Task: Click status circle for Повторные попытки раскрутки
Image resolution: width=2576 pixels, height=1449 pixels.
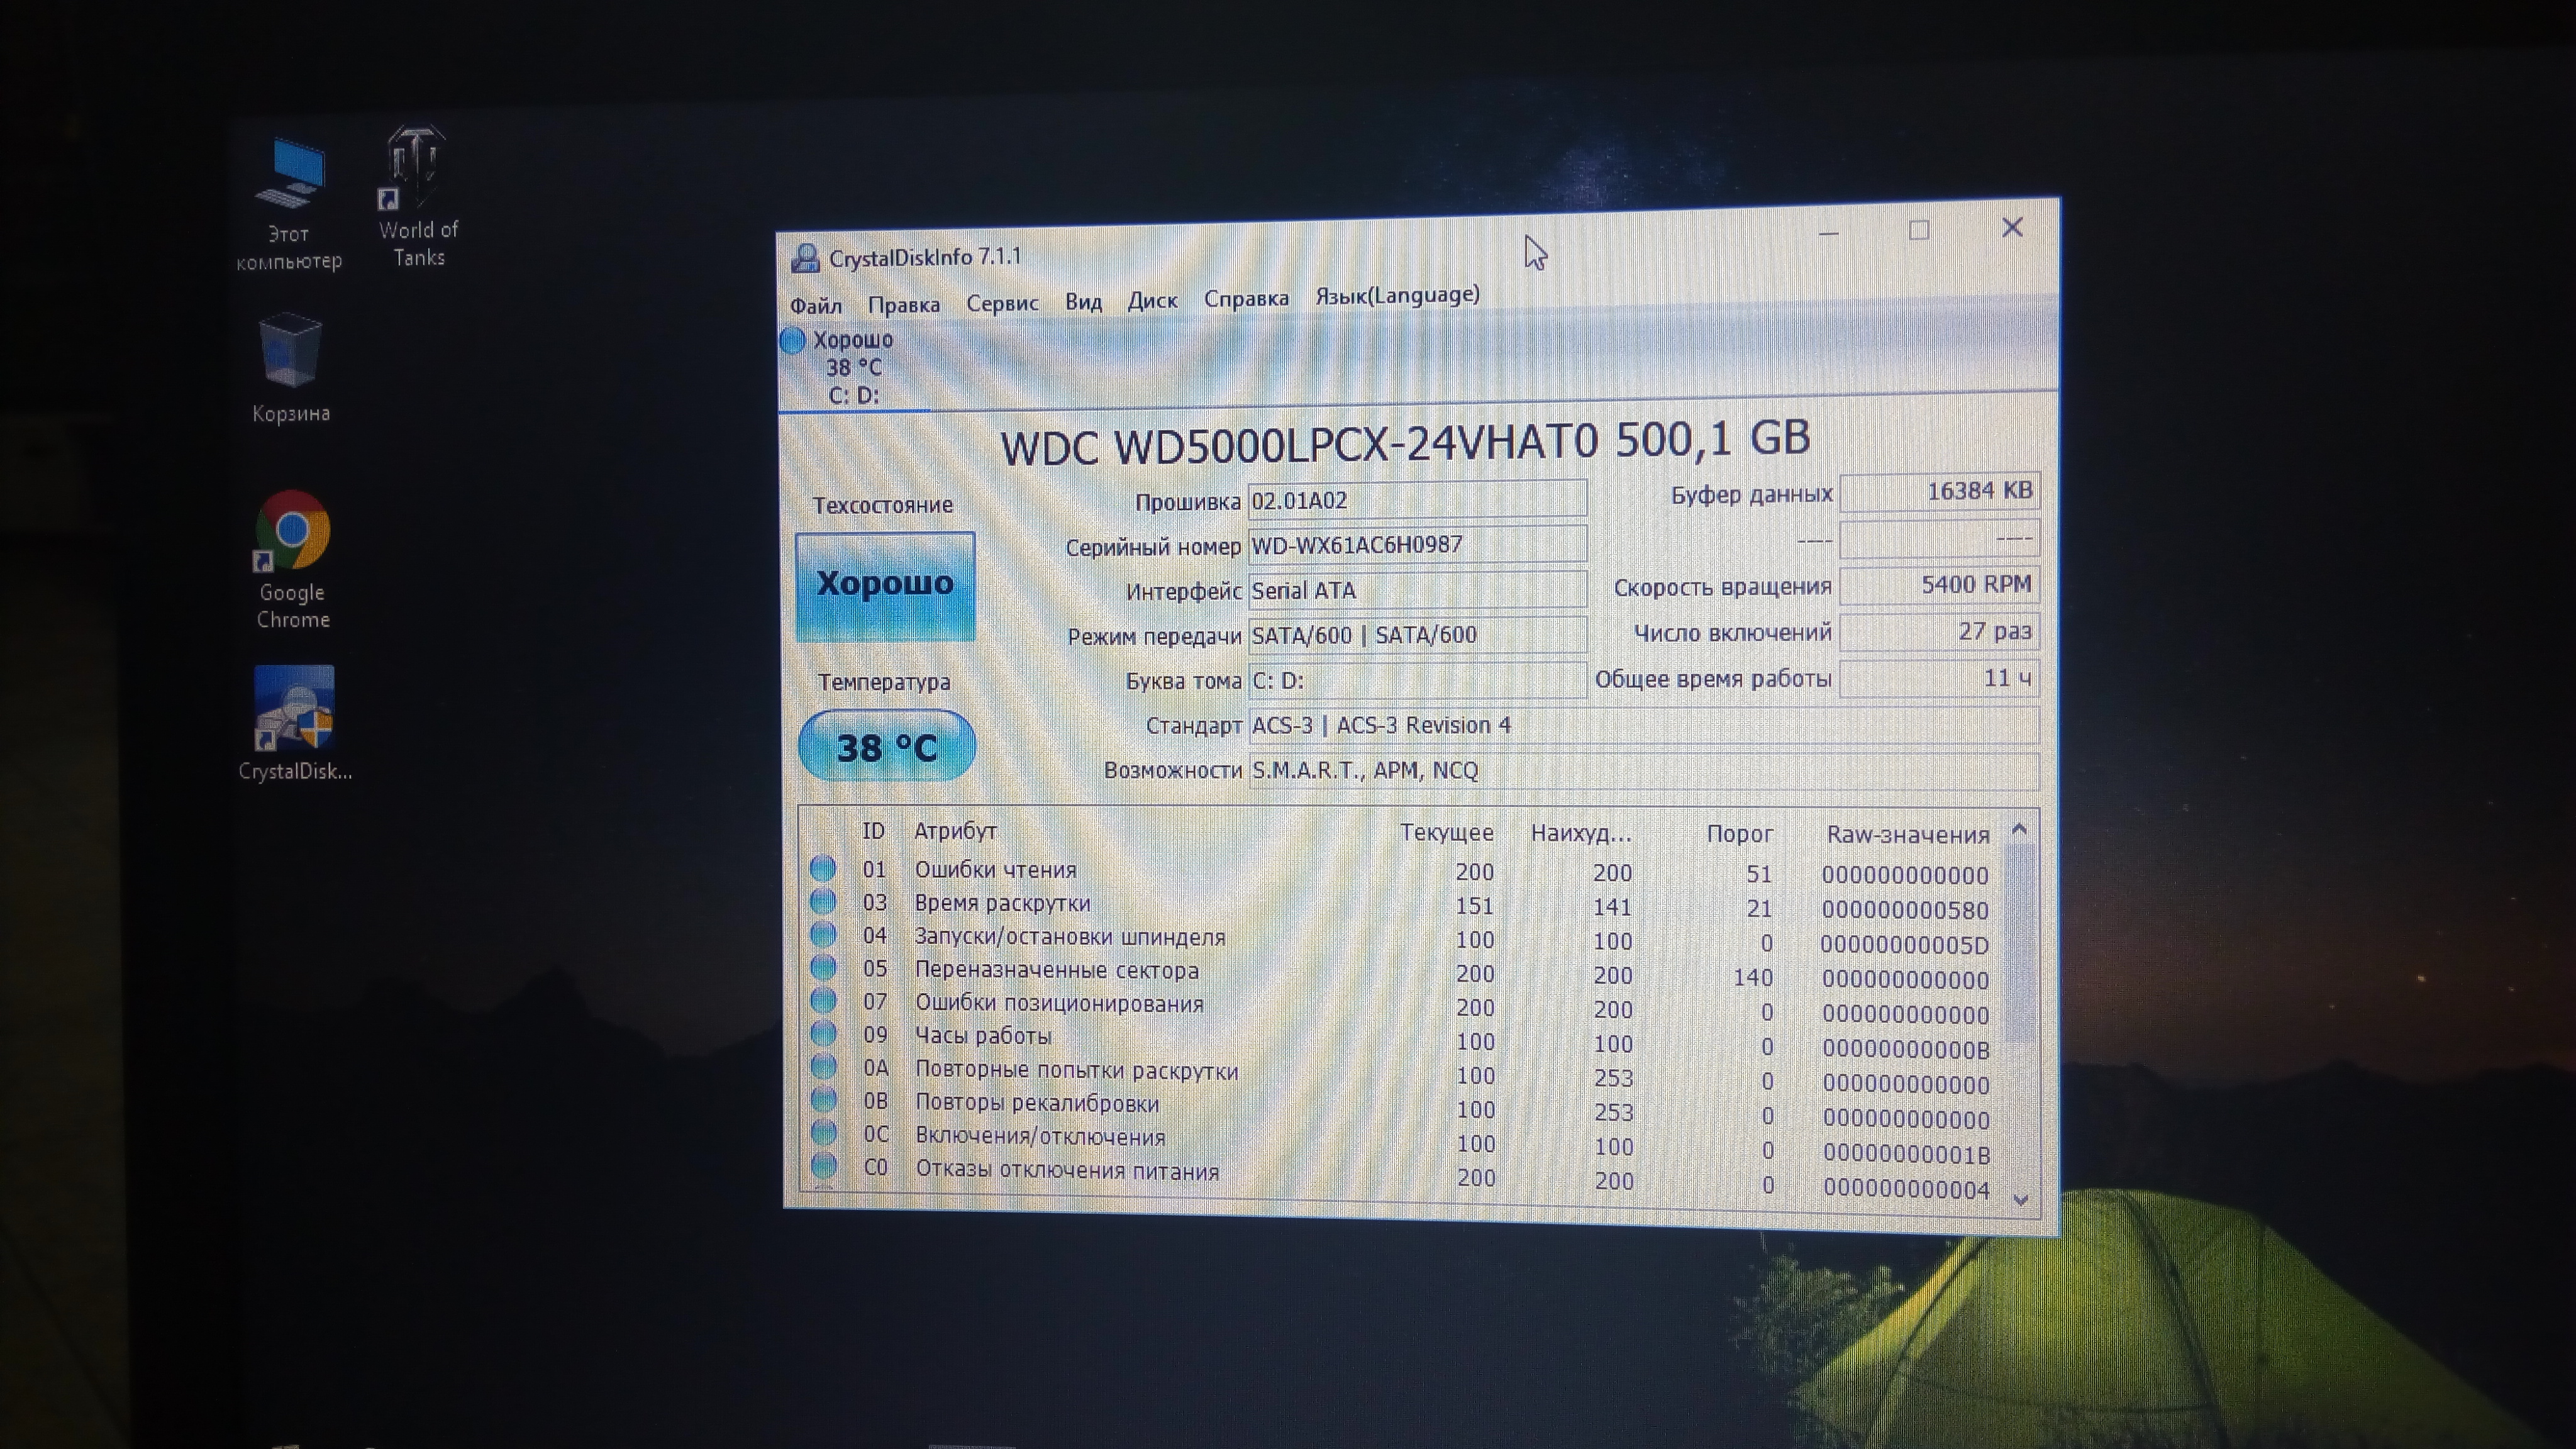Action: (x=823, y=1067)
